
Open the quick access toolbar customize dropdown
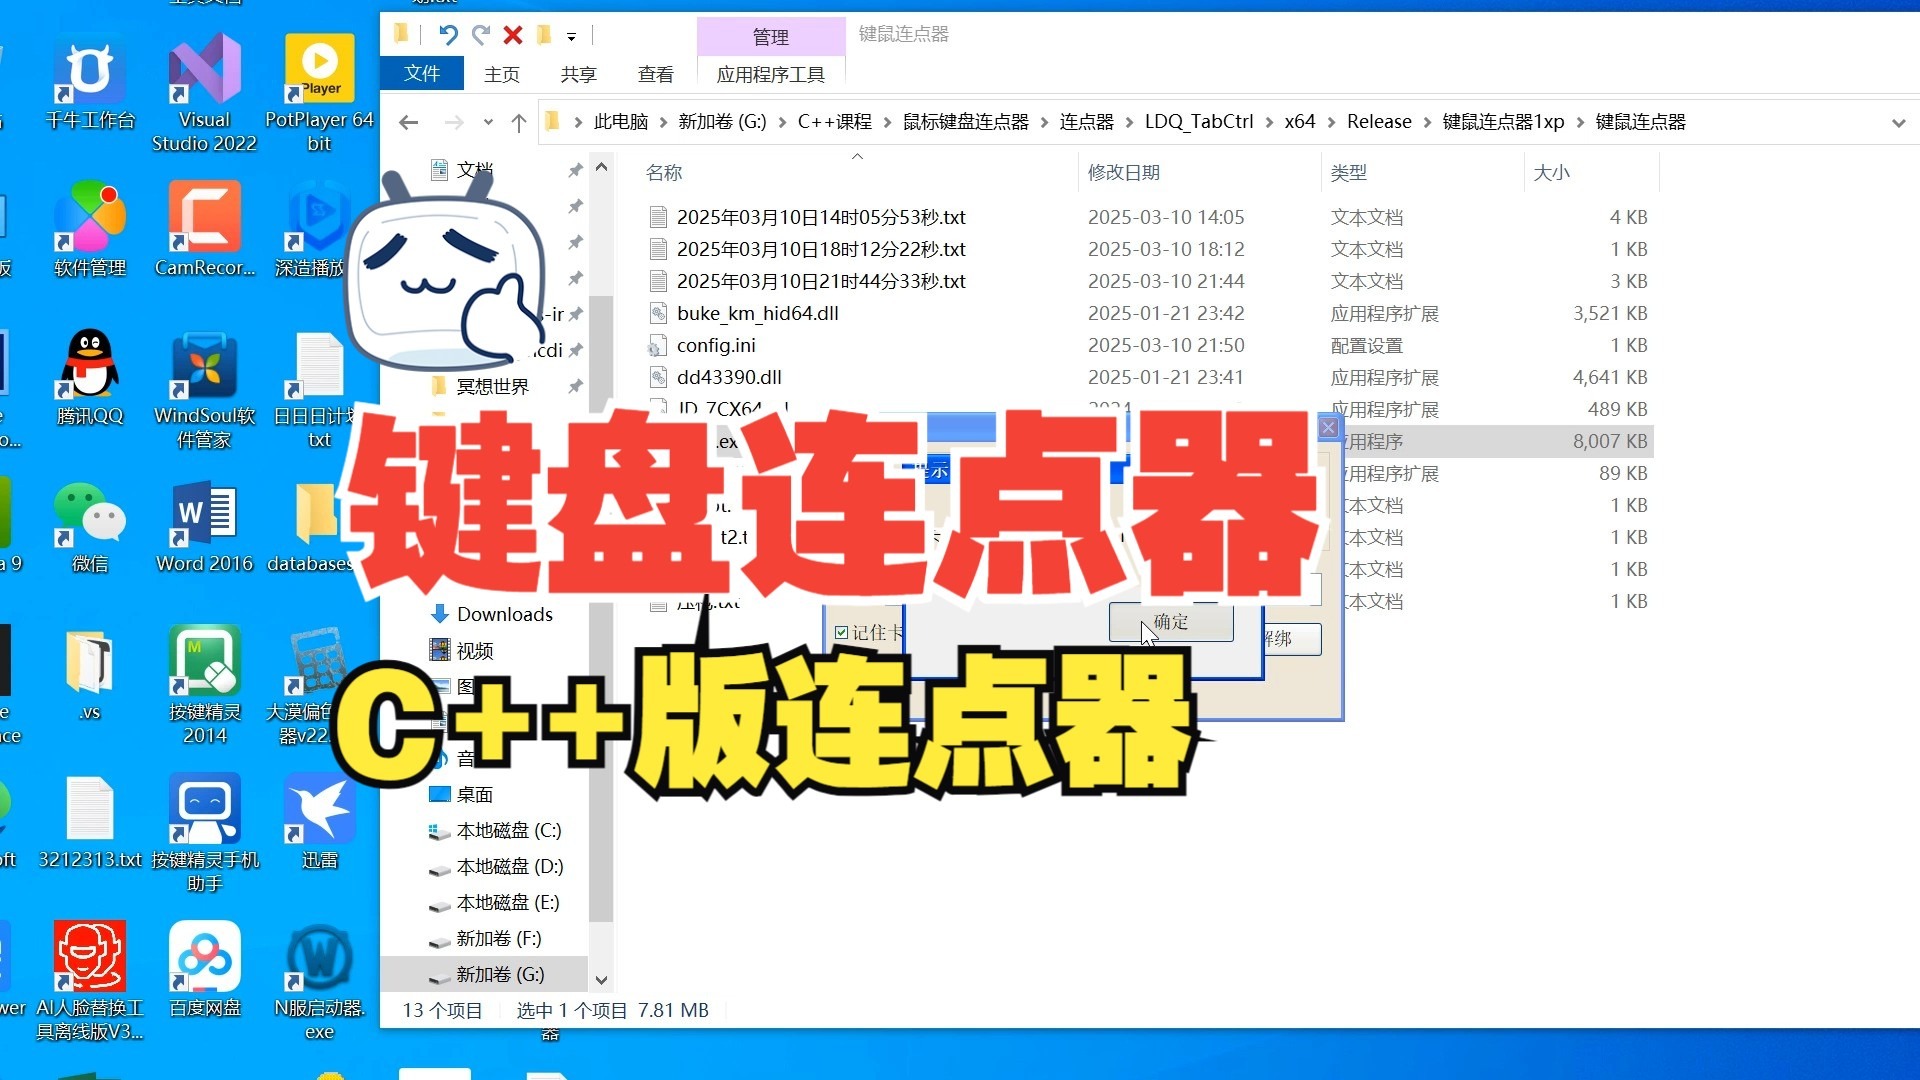571,37
